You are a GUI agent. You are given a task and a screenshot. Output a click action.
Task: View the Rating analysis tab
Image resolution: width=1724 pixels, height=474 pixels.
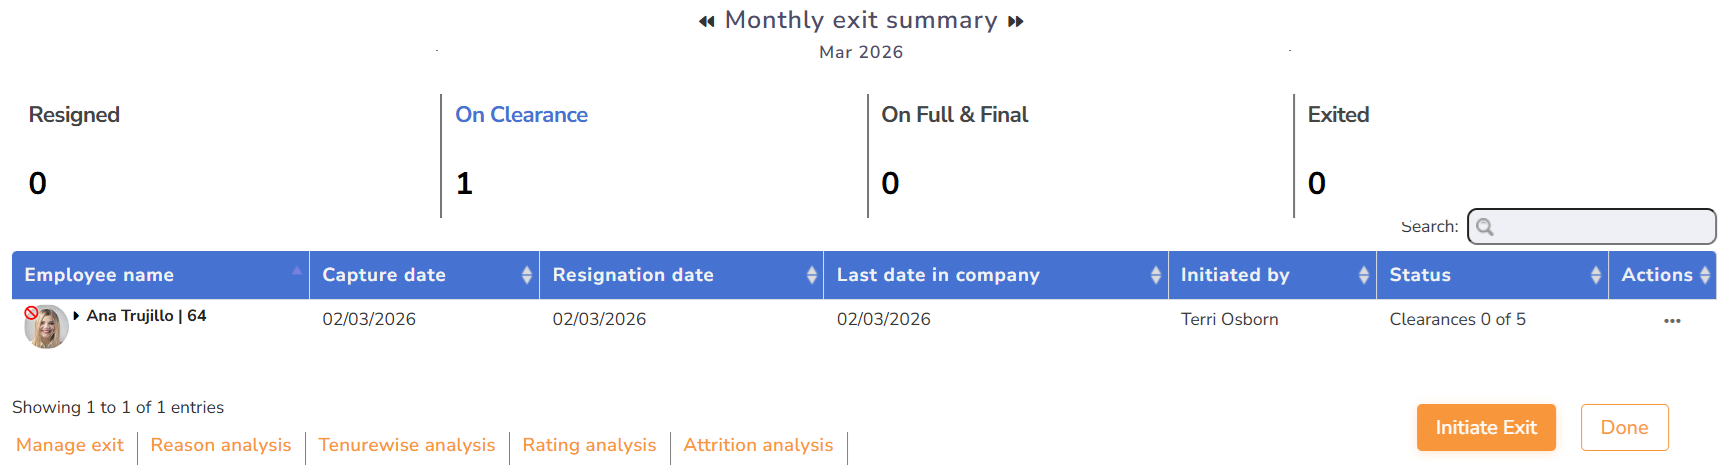(x=589, y=445)
